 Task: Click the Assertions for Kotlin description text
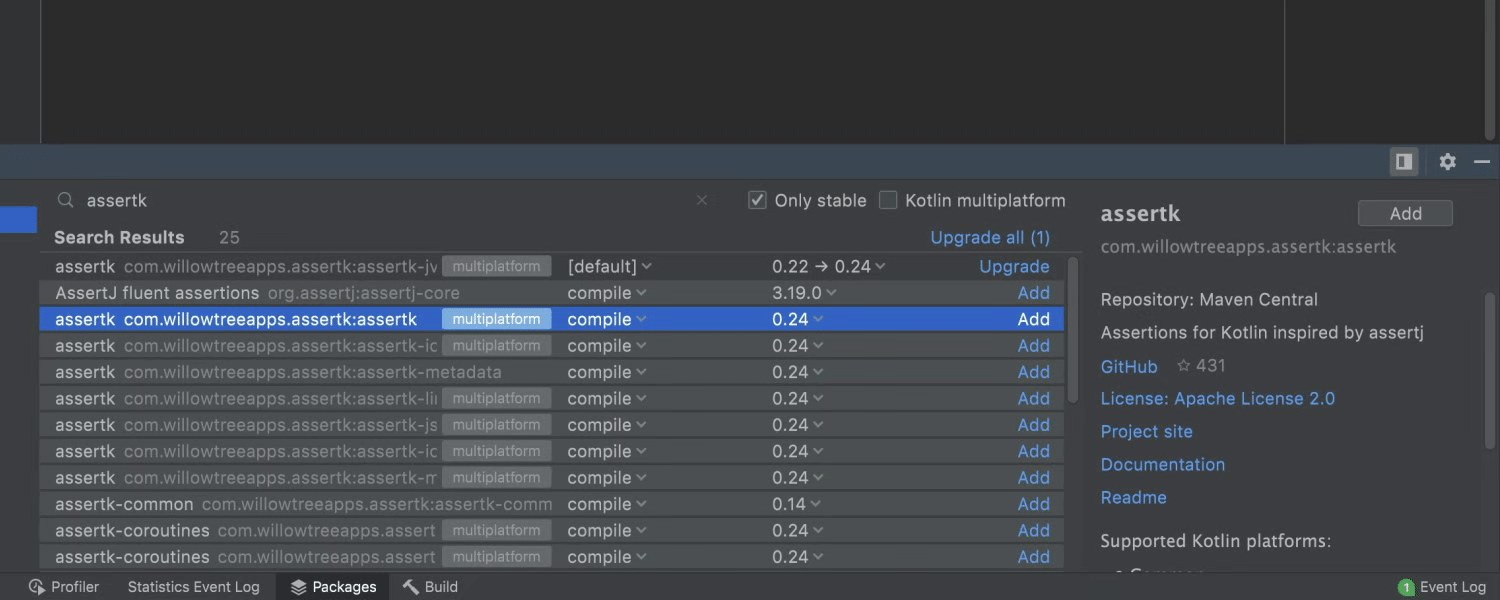[x=1262, y=333]
